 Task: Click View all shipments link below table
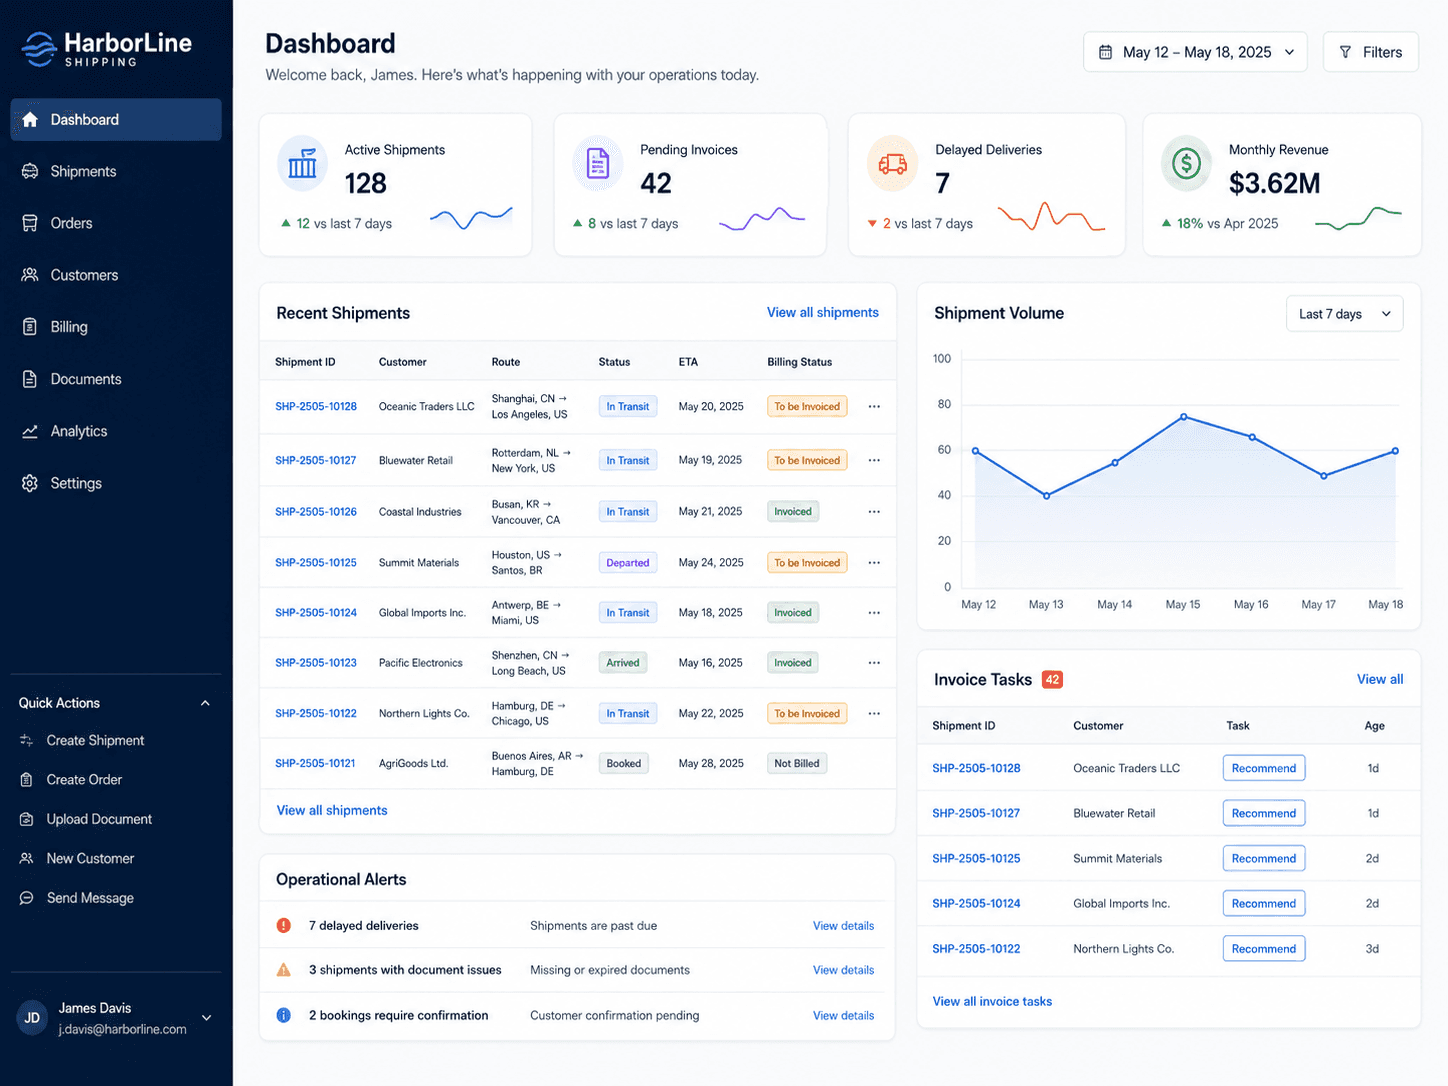332,811
